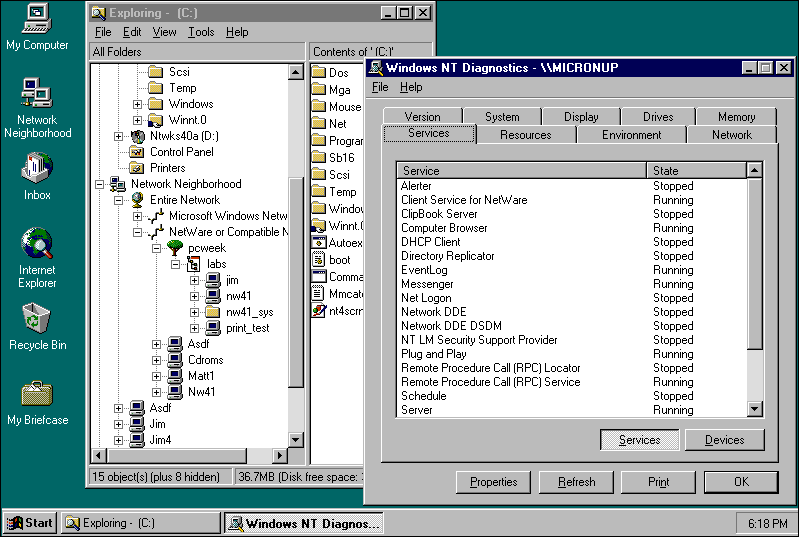Viewport: 799px width, 537px height.
Task: Click the Devices button
Action: point(724,440)
